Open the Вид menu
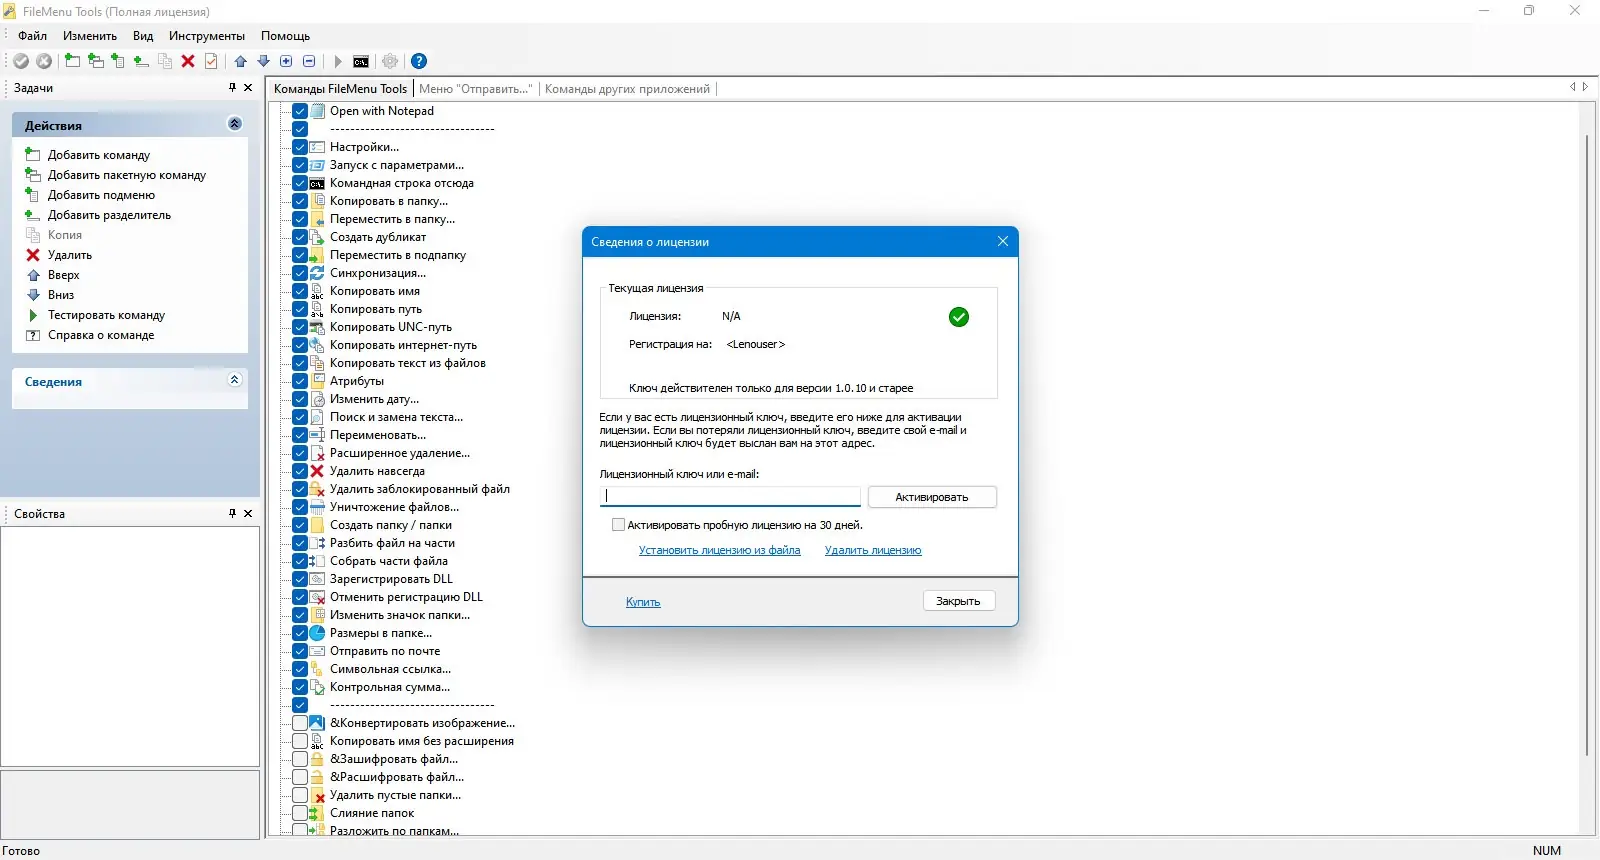 pos(143,36)
